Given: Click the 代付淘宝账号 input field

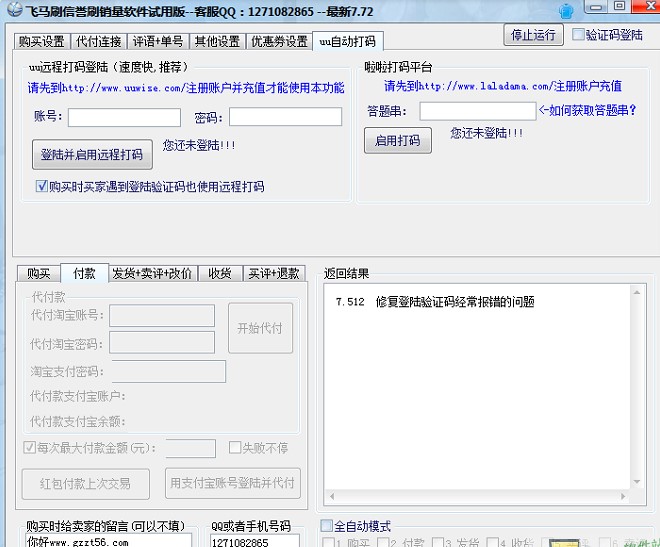Looking at the screenshot, I should 162,316.
